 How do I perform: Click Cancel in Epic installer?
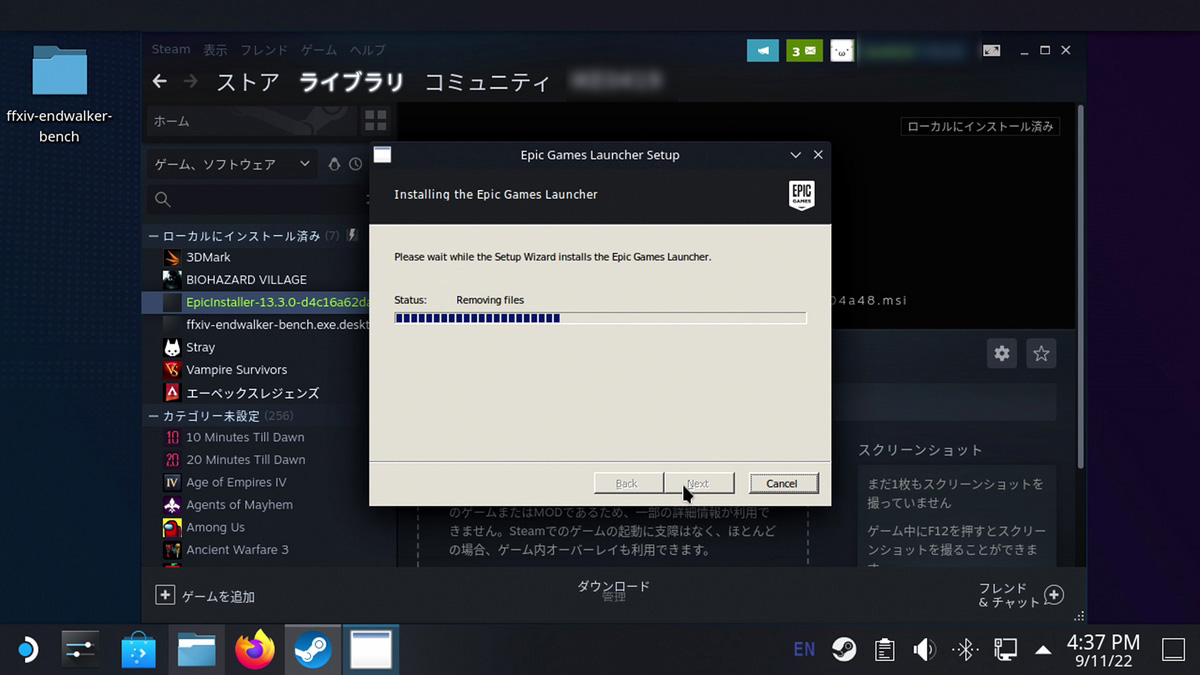pyautogui.click(x=782, y=483)
